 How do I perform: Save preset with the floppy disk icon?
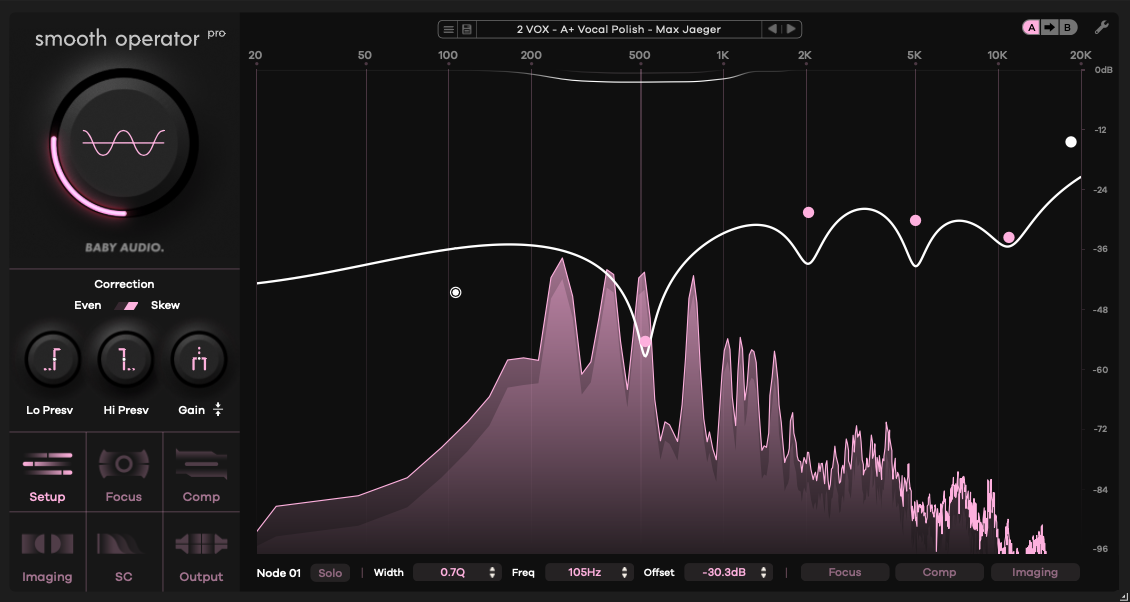click(466, 30)
